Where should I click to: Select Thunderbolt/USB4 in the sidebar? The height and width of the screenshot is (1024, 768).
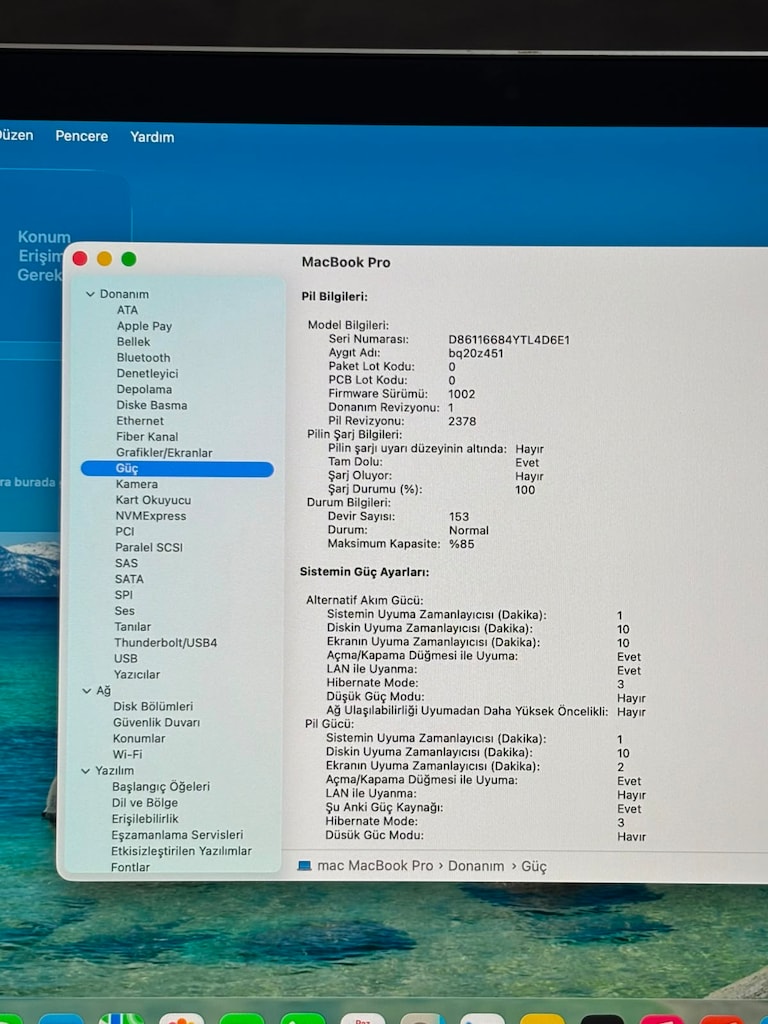(x=166, y=643)
